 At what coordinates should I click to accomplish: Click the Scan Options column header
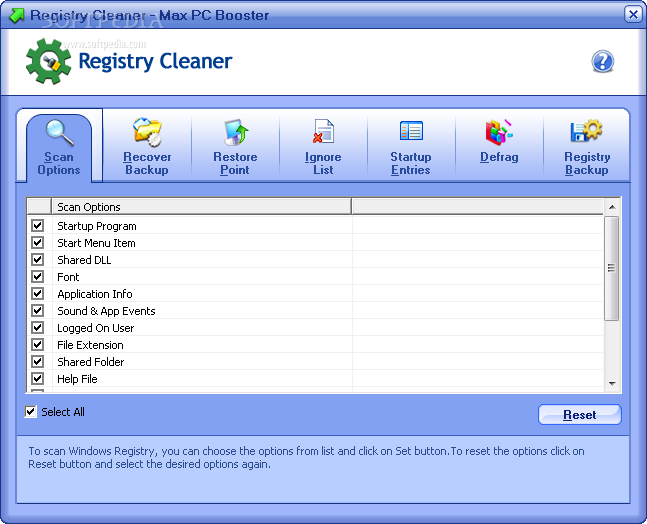(x=201, y=206)
